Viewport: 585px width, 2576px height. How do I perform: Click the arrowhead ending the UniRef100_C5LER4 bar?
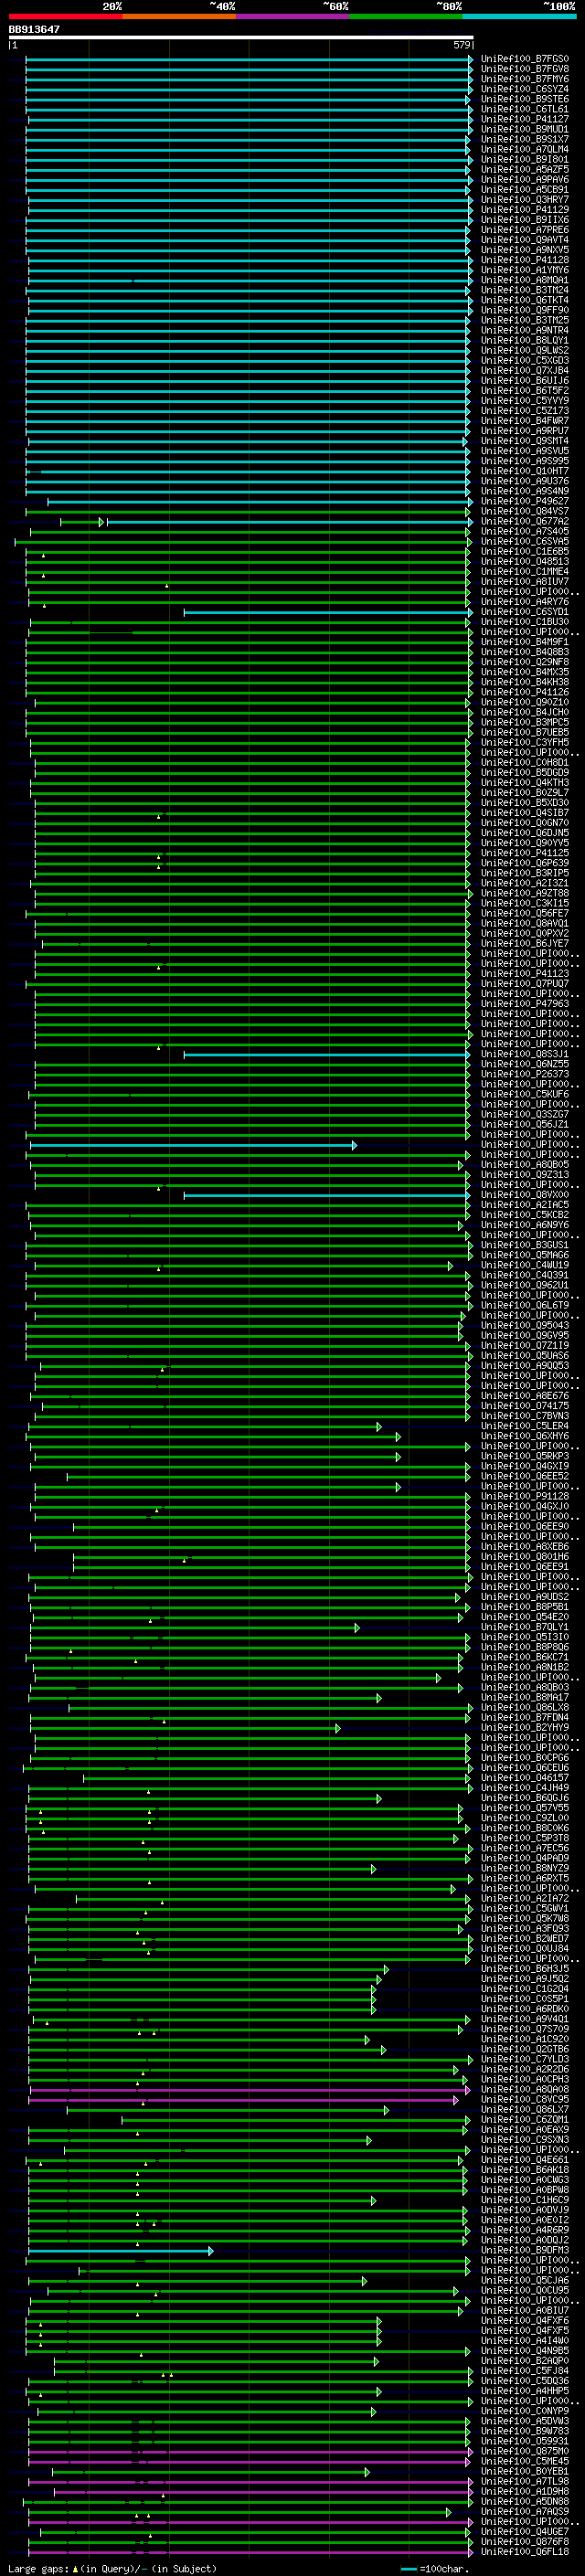click(x=379, y=1426)
